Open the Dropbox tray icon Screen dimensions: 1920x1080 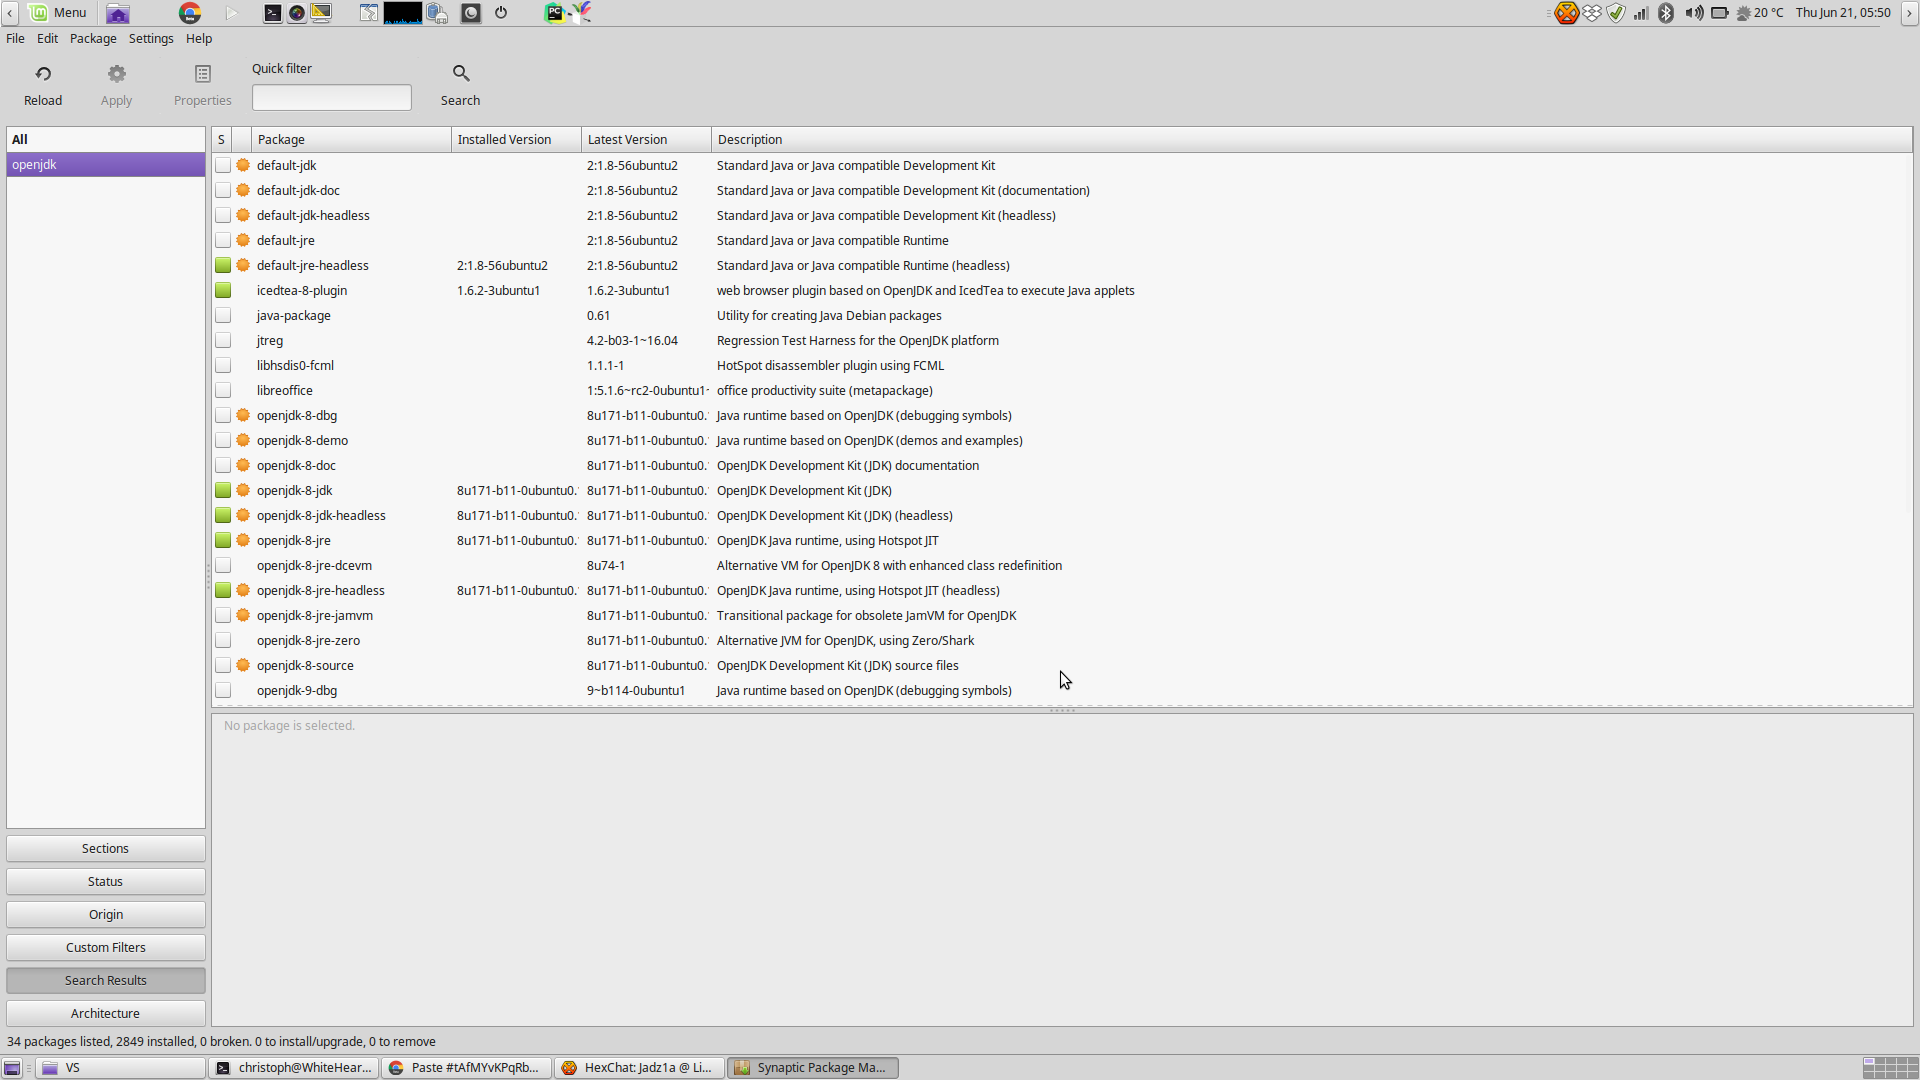[1592, 13]
